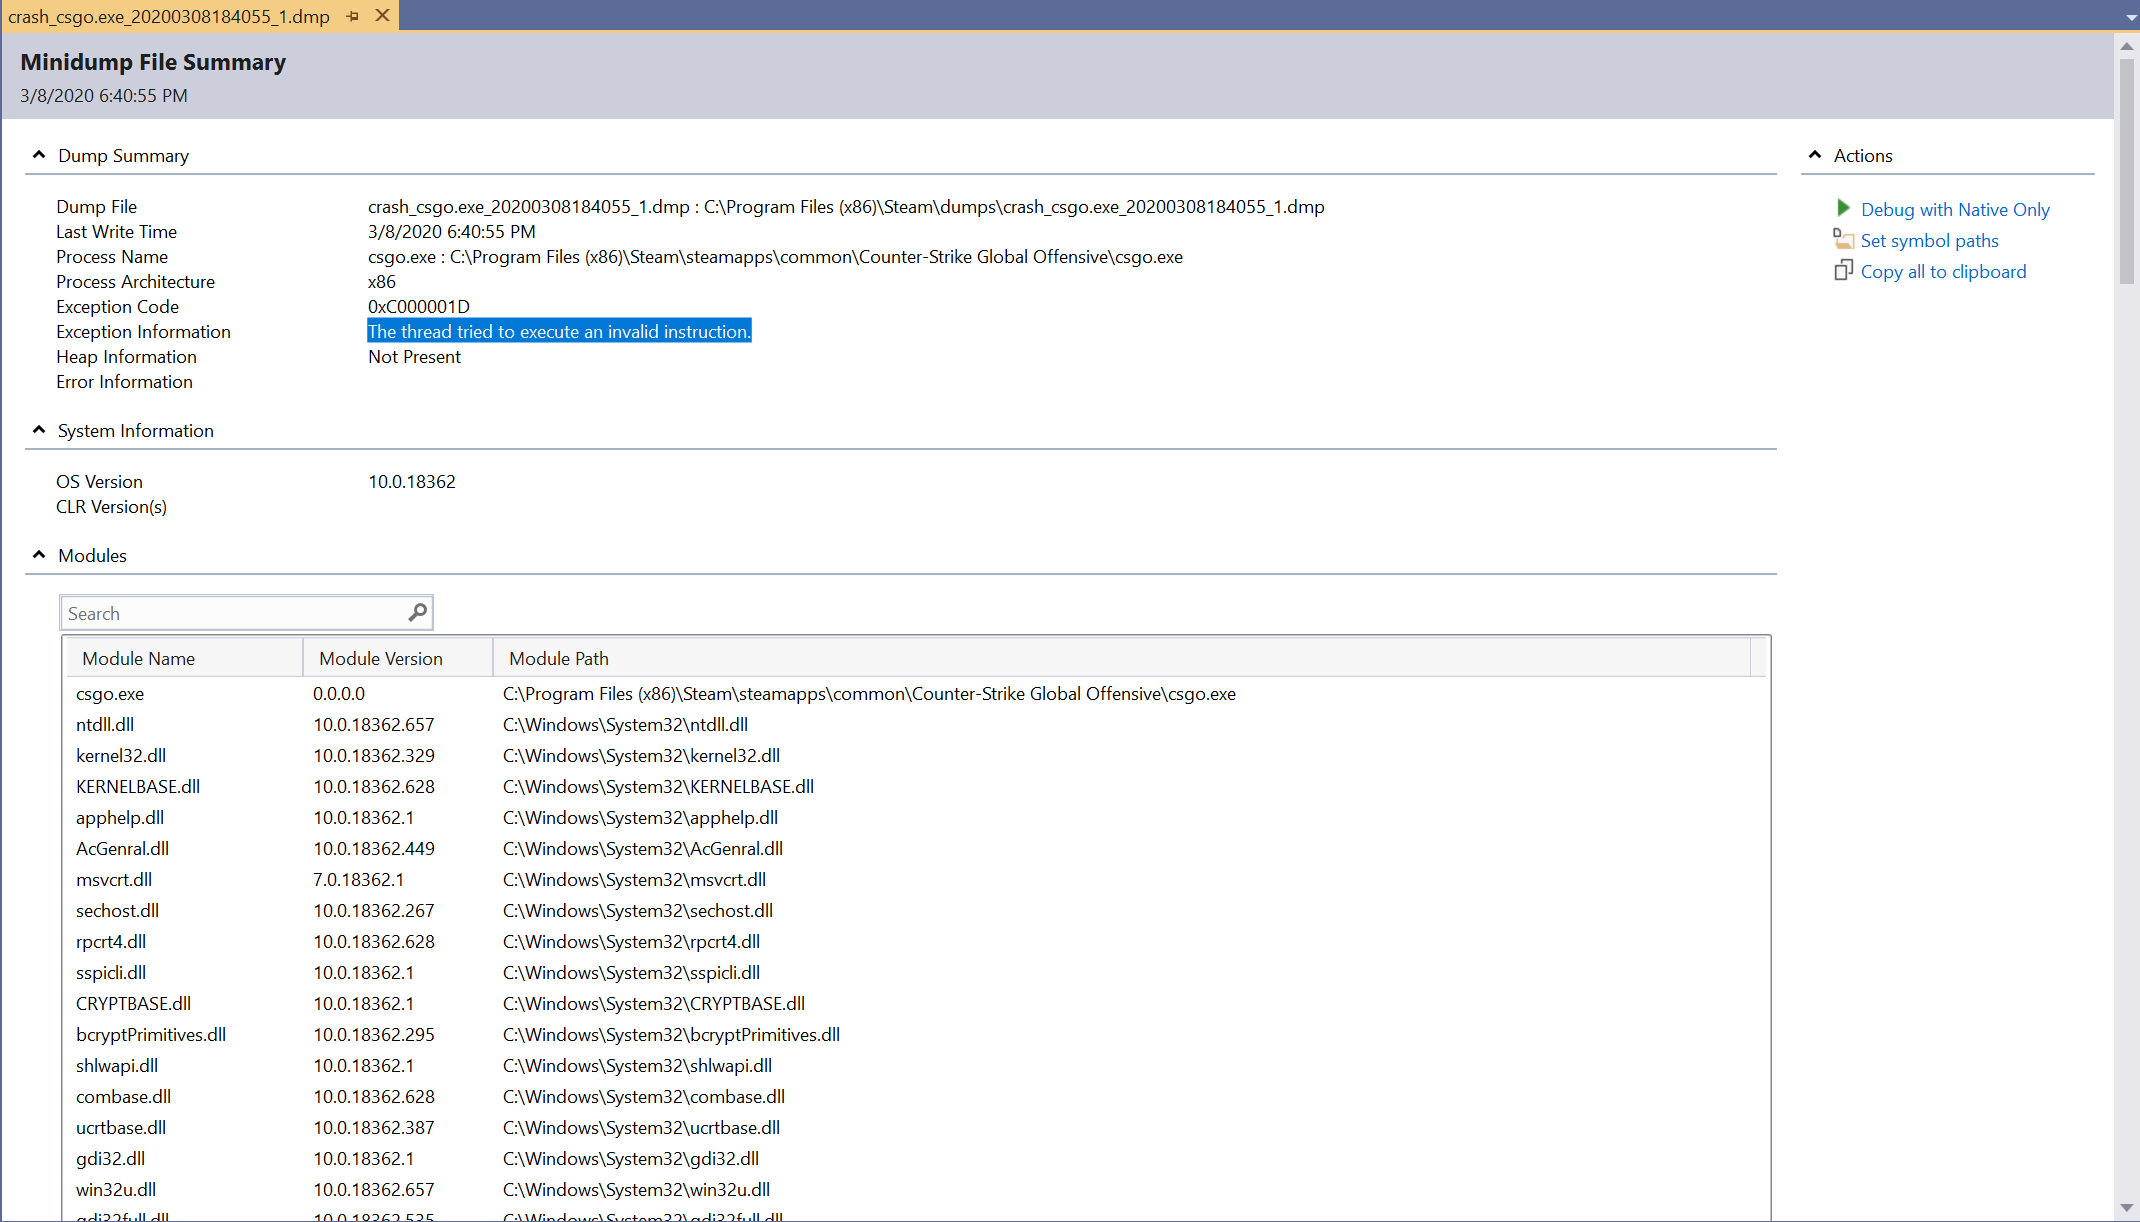Collapse the System Information section
Image resolution: width=2140 pixels, height=1222 pixels.
(39, 430)
